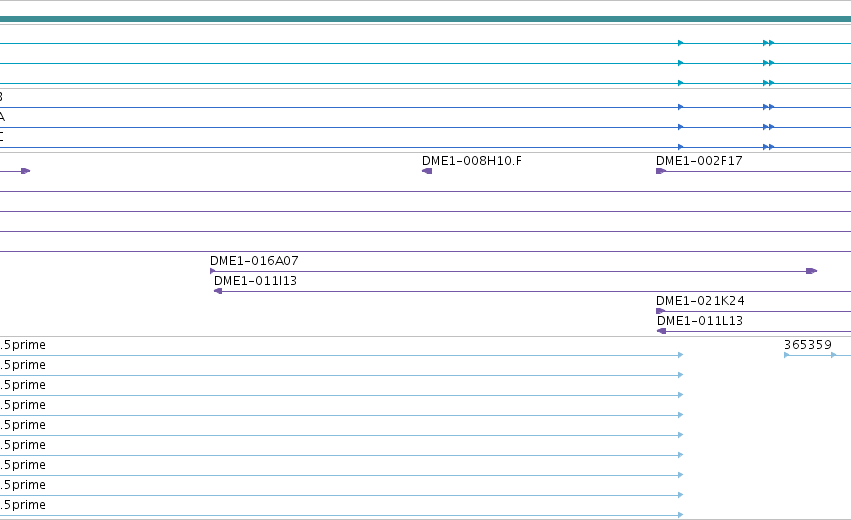Select the DME1-011I13 feature label
The height and width of the screenshot is (520, 851).
click(255, 281)
